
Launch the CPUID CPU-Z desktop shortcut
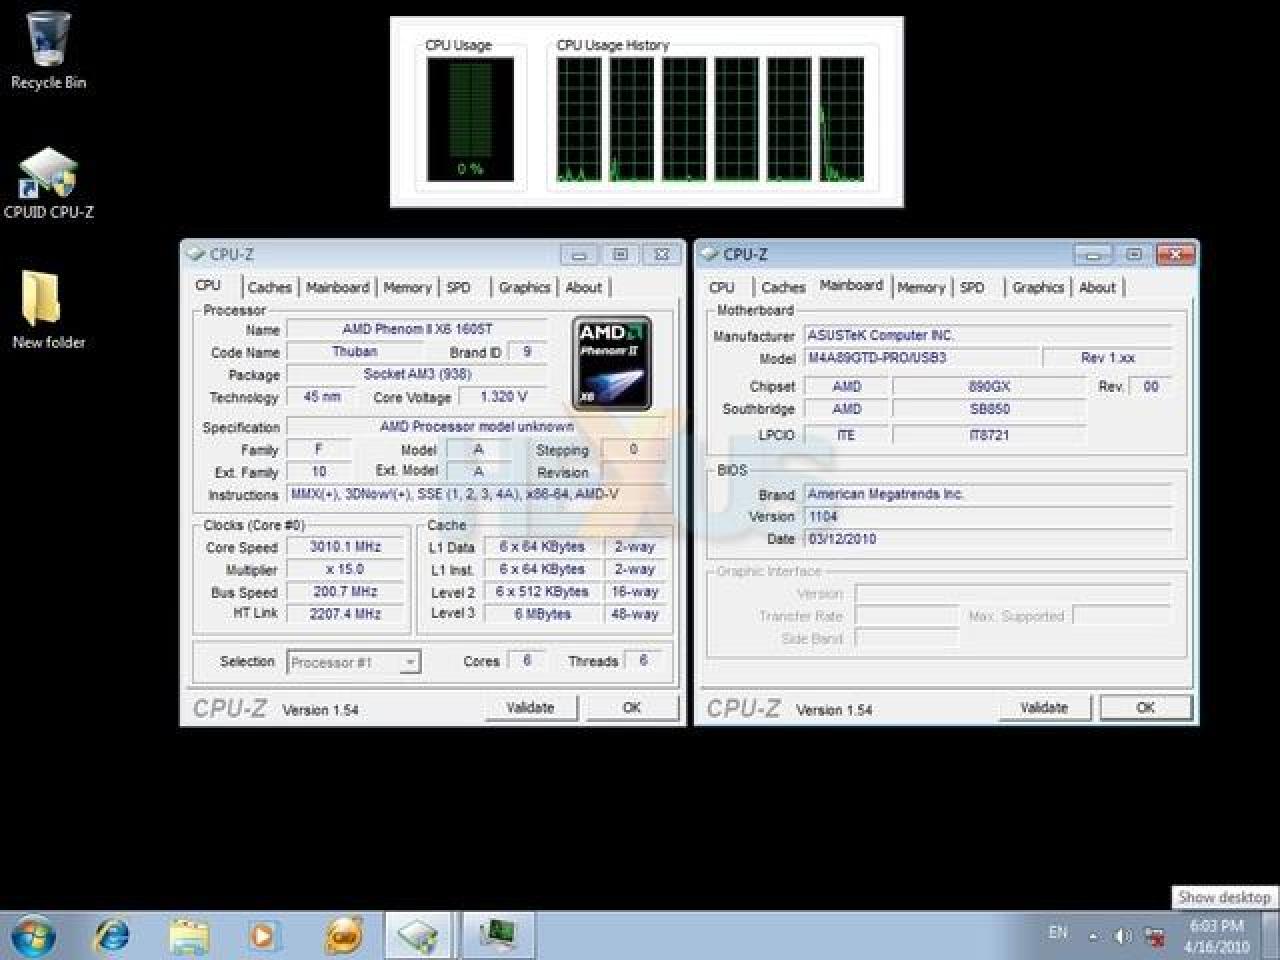pyautogui.click(x=48, y=184)
